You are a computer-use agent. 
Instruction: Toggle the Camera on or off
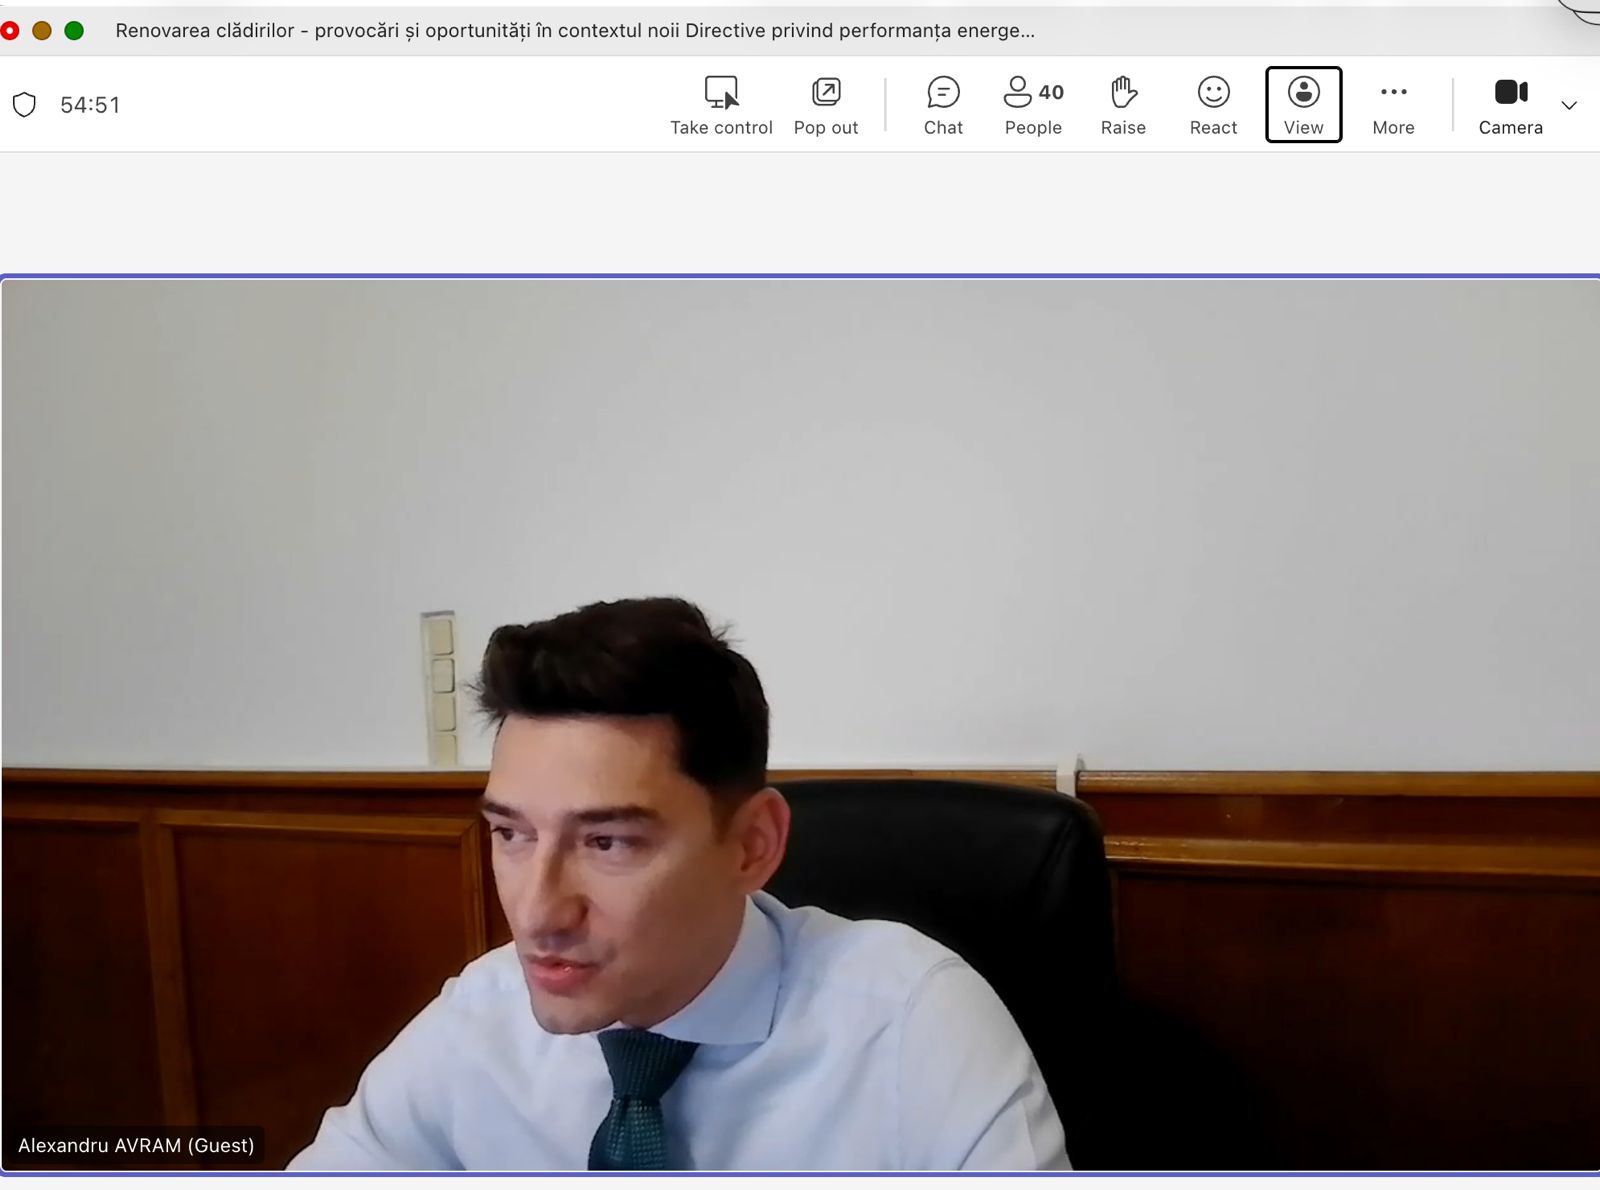tap(1510, 104)
